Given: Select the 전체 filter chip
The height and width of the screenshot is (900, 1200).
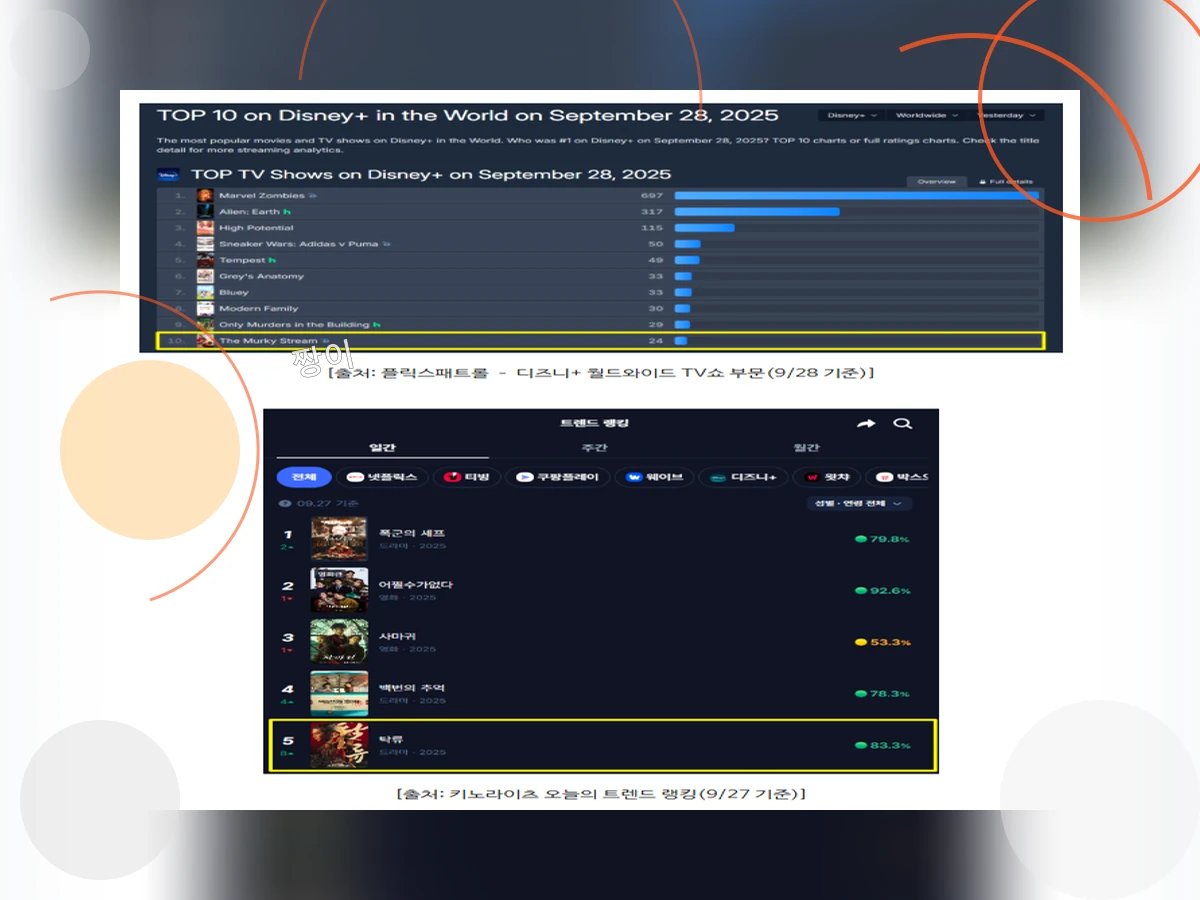Looking at the screenshot, I should pos(304,477).
